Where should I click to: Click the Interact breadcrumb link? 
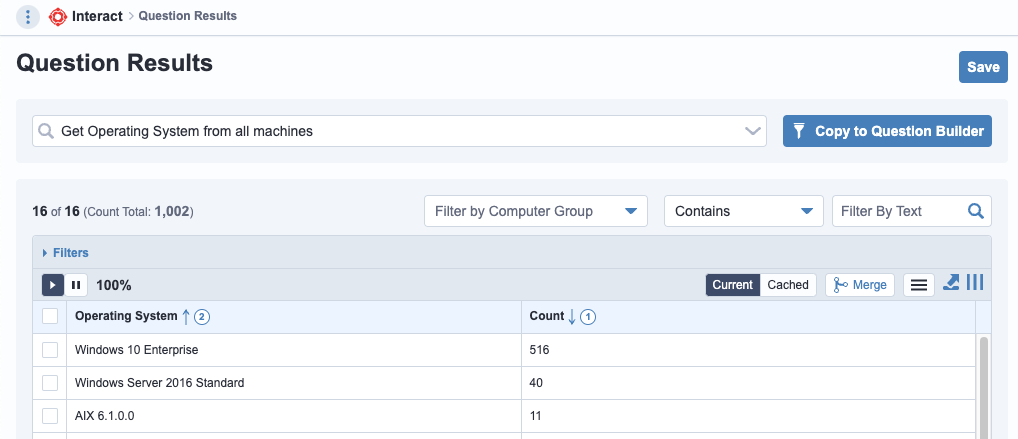point(97,16)
